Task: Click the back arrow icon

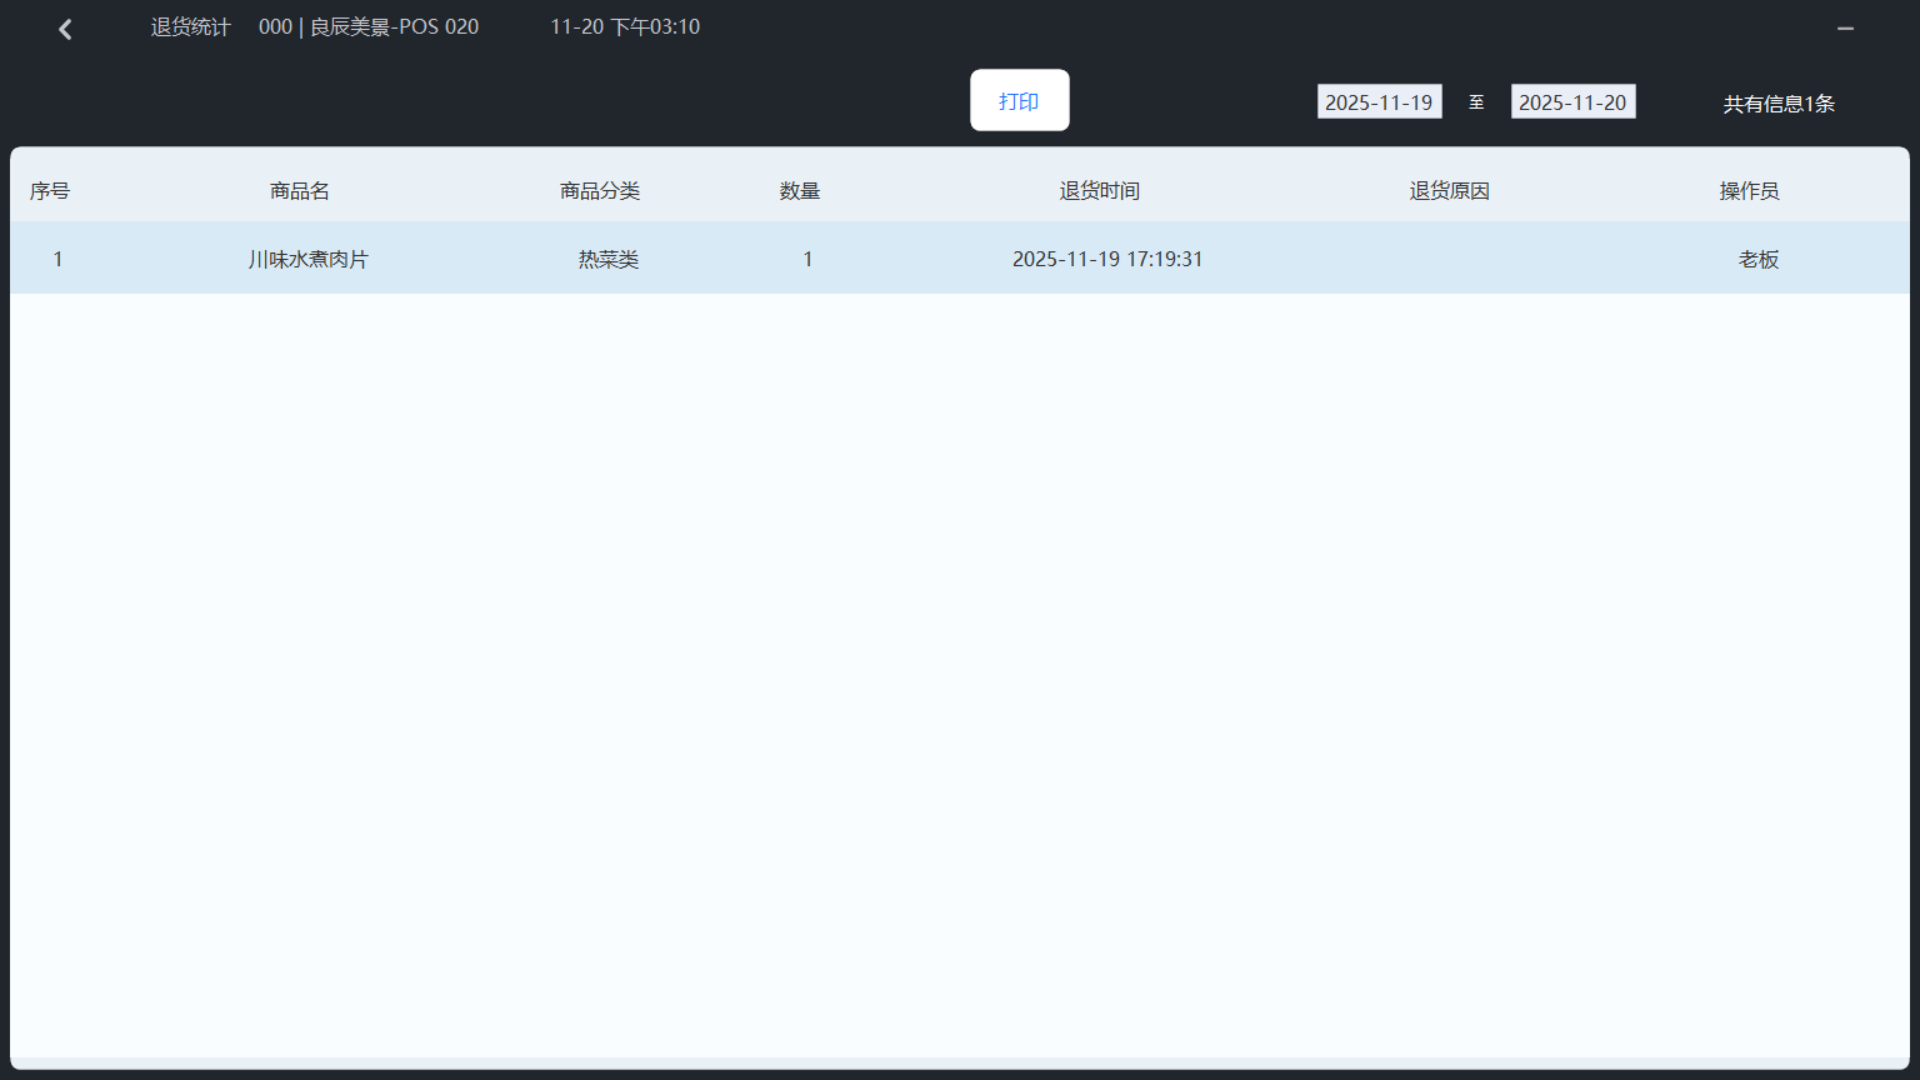Action: 65,29
